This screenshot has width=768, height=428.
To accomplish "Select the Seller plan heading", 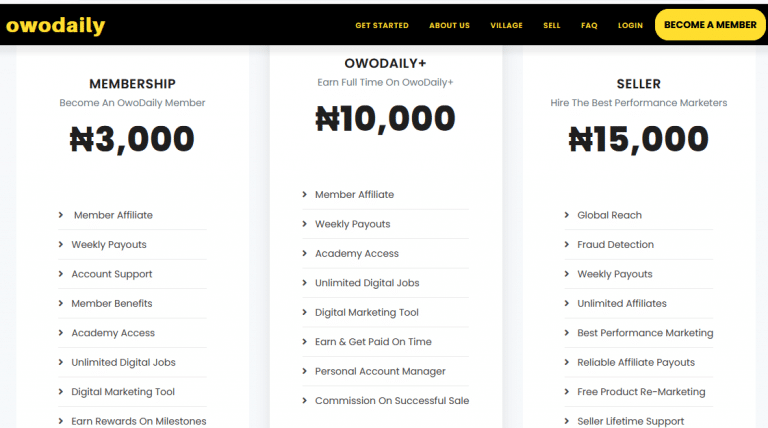I will click(639, 84).
